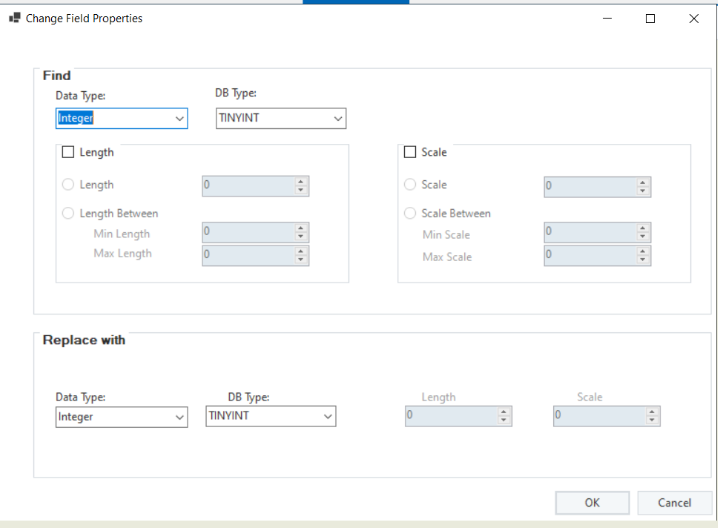The width and height of the screenshot is (718, 528).
Task: Maximize the Change Field Properties window
Action: 650,18
